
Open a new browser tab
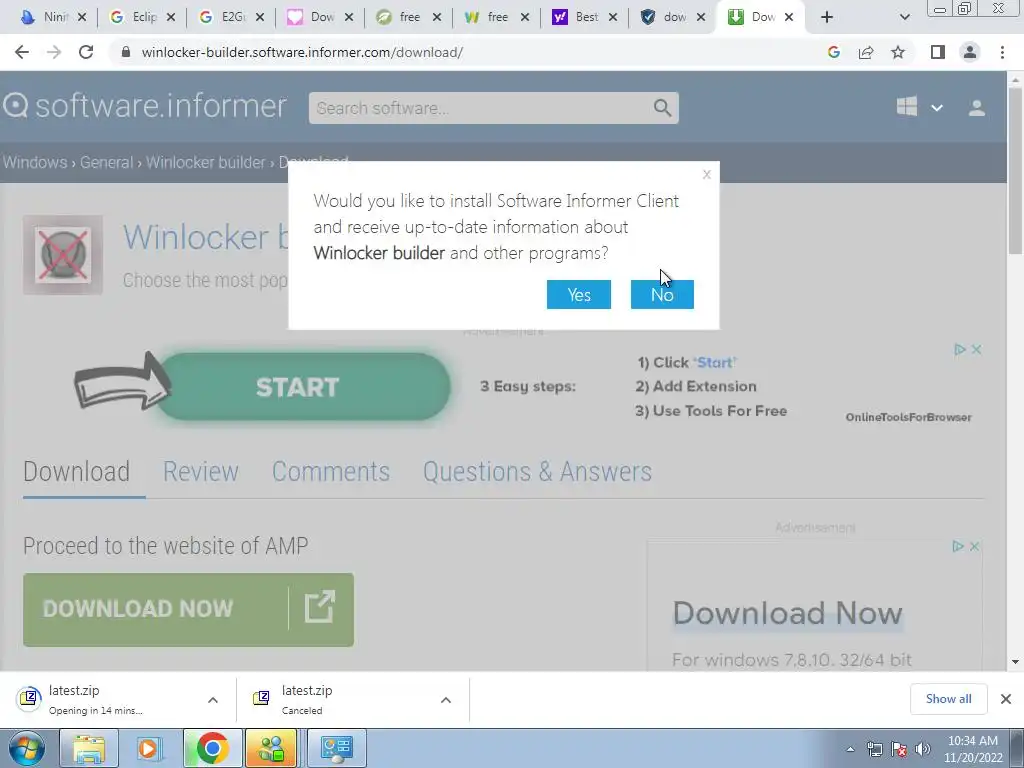pos(827,17)
